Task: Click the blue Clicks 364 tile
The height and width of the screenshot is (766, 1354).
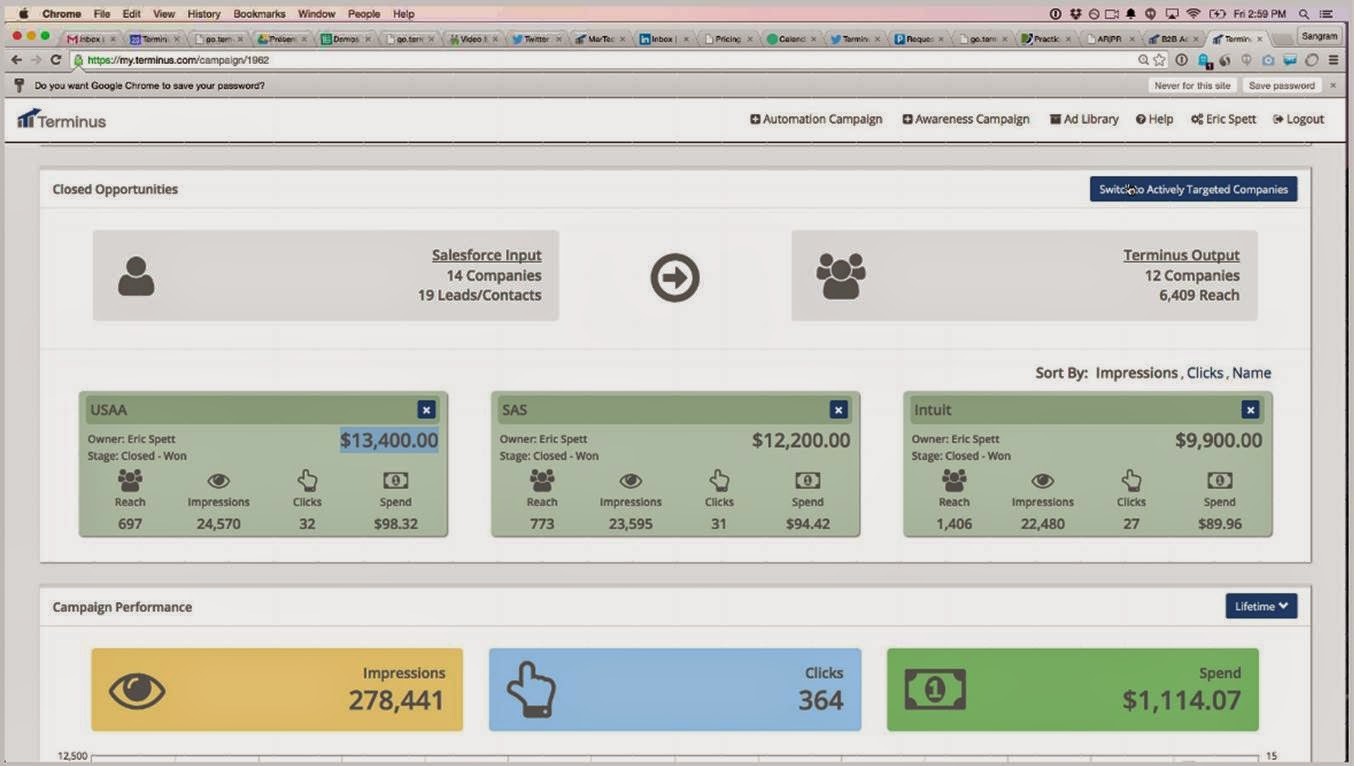Action: click(675, 689)
